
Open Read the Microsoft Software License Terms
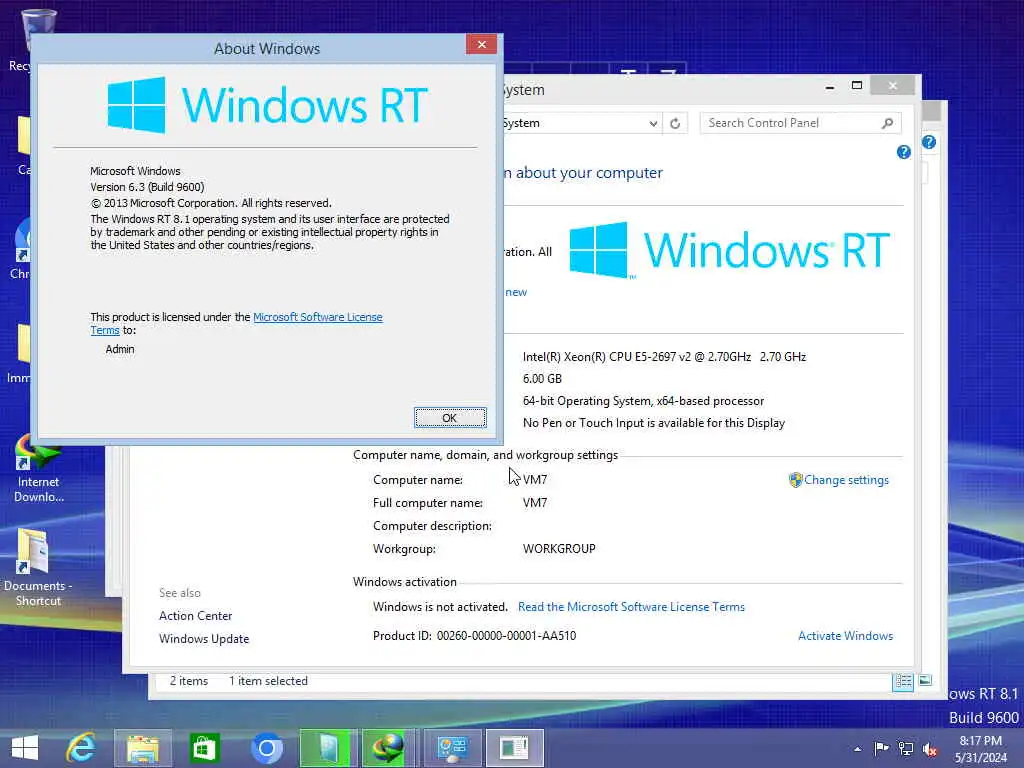pos(631,607)
